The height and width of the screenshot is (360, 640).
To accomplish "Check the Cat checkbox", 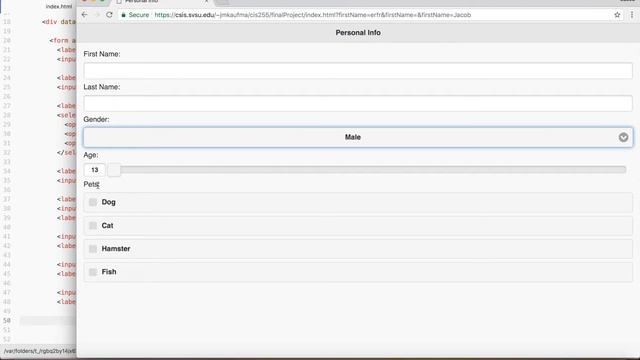I will point(93,225).
